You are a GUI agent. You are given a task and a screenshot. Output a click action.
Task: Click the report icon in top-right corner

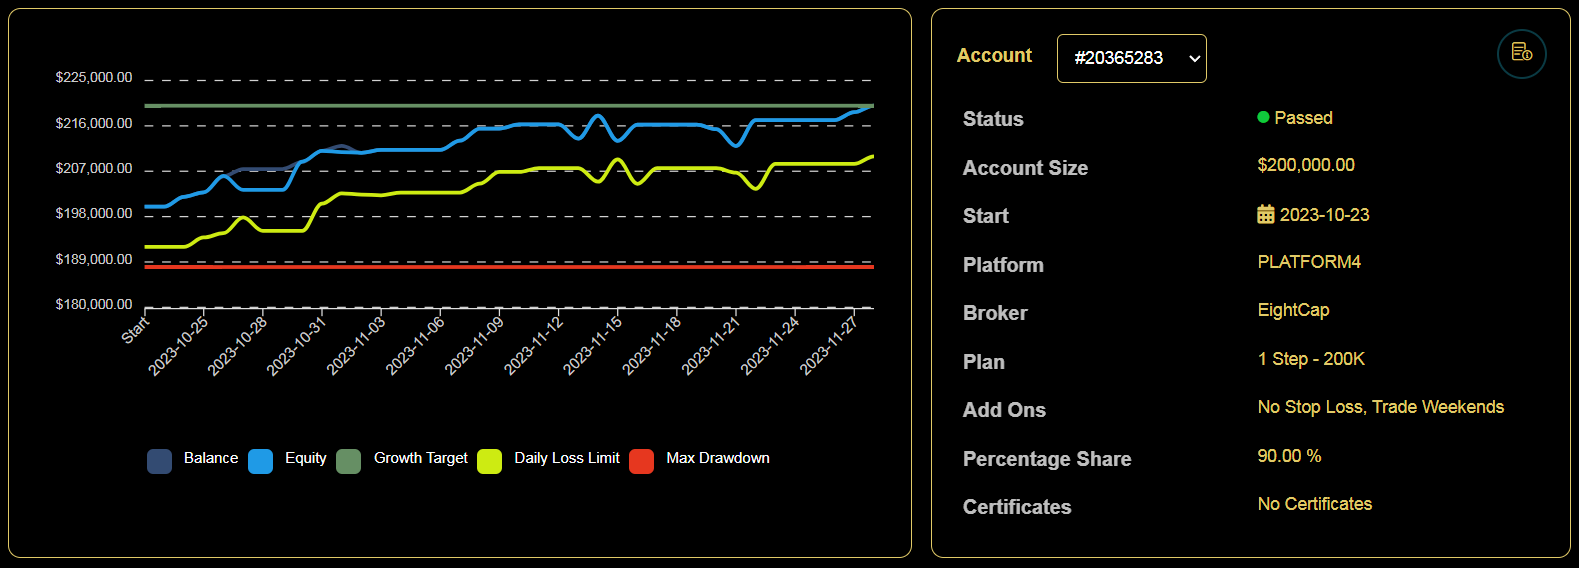[x=1521, y=53]
